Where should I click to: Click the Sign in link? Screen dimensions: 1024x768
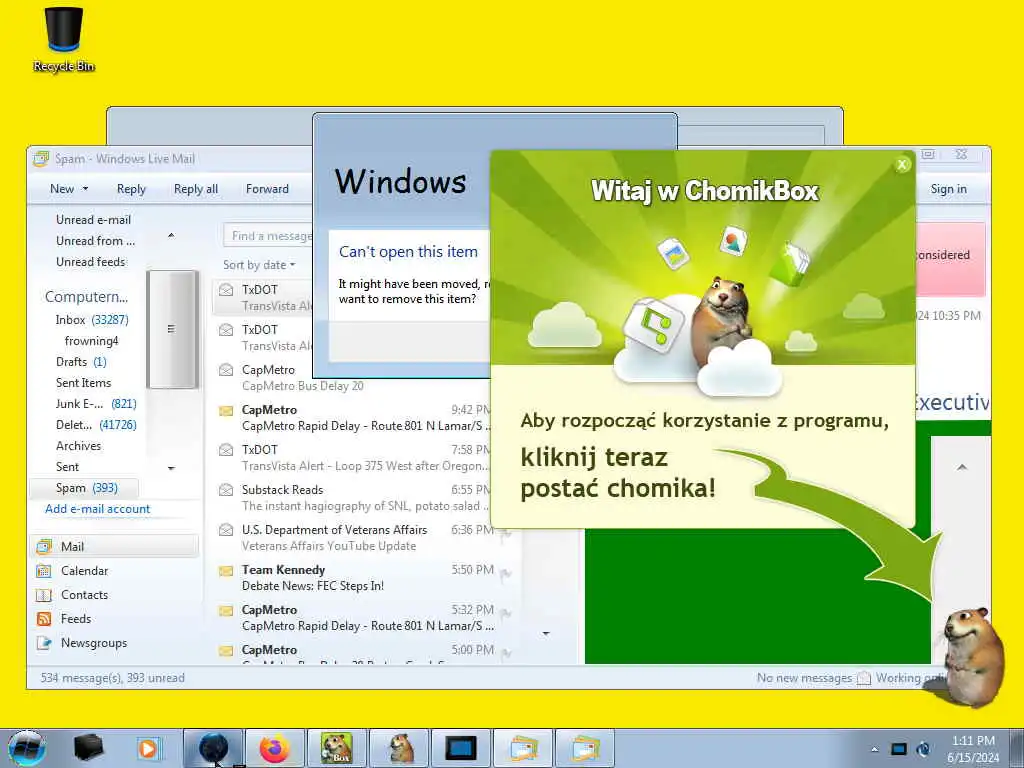(948, 189)
